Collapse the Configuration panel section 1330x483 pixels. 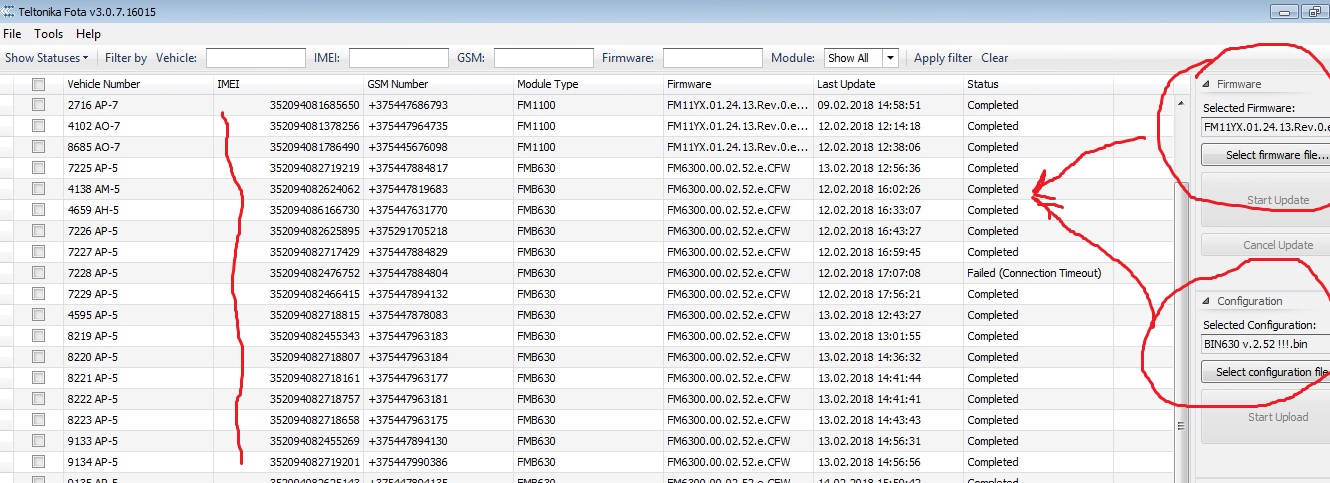[1206, 301]
